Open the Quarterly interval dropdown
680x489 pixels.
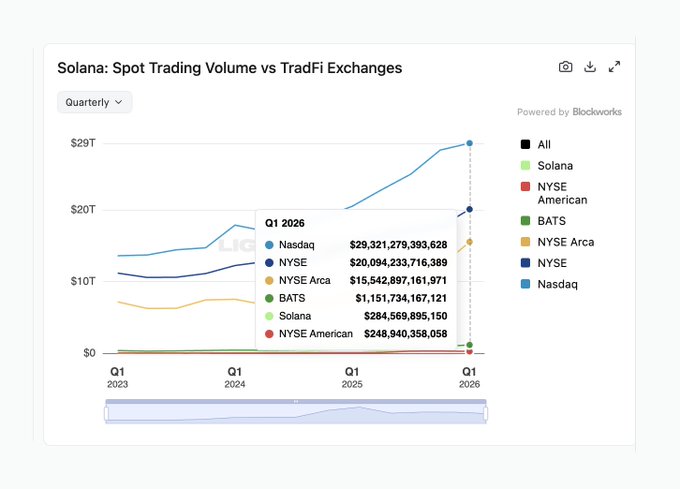(94, 102)
